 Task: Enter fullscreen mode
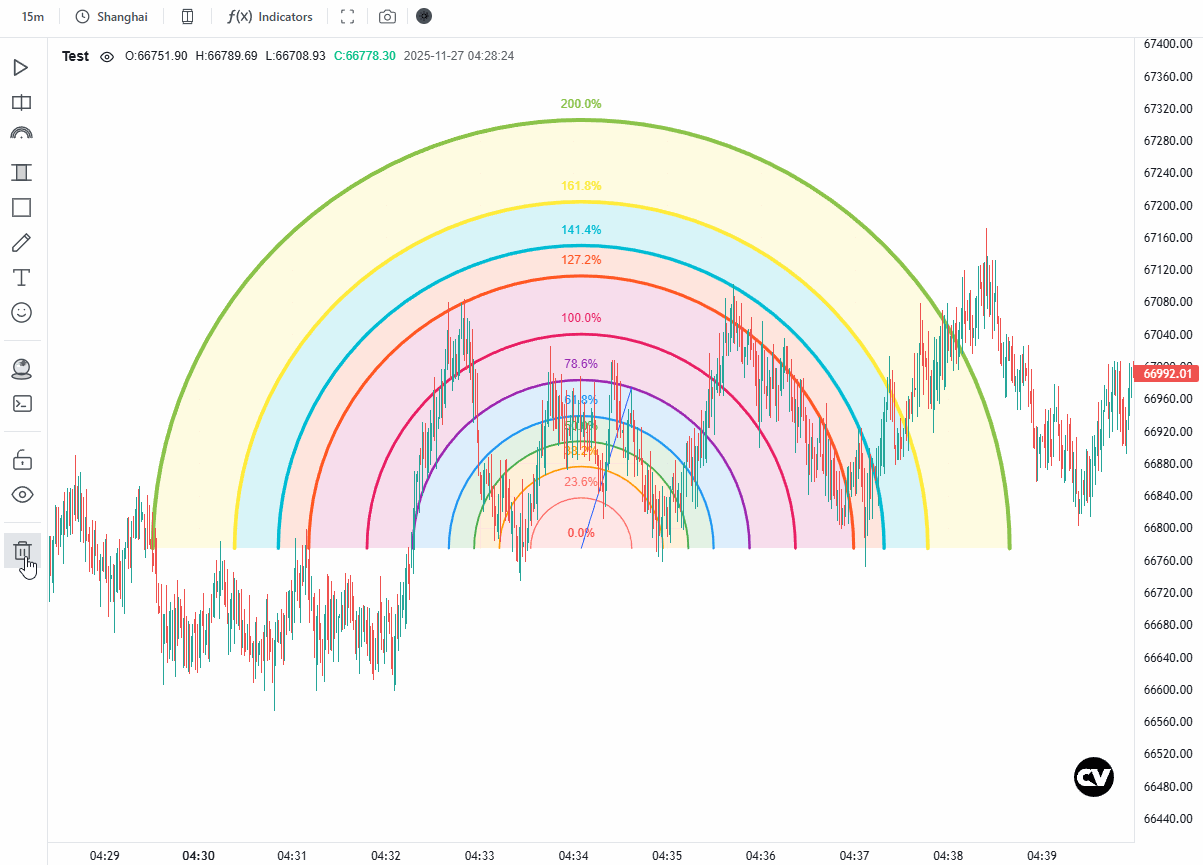[x=348, y=17]
